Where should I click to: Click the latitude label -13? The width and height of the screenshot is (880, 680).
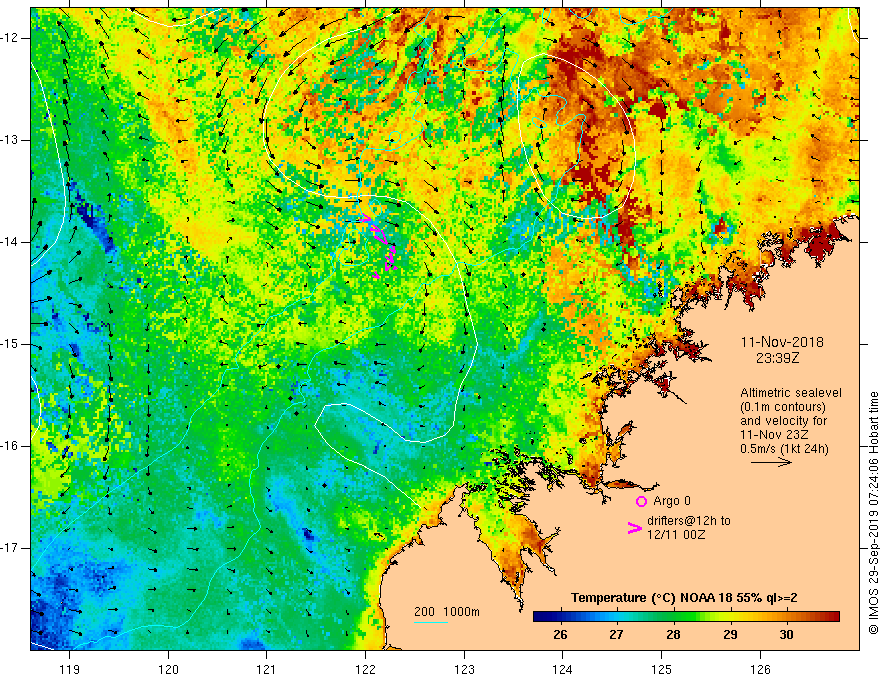(x=10, y=140)
